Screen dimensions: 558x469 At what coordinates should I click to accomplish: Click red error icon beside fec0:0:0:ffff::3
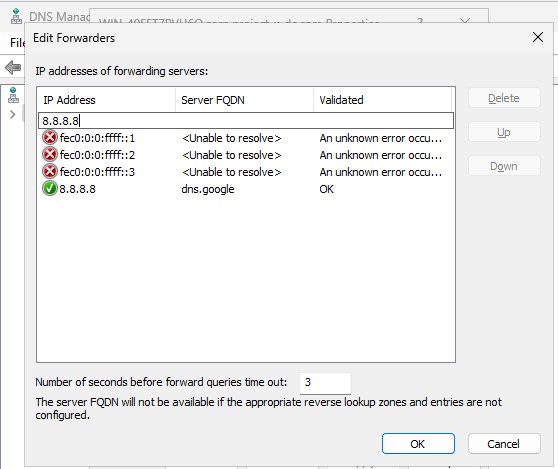tap(50, 172)
